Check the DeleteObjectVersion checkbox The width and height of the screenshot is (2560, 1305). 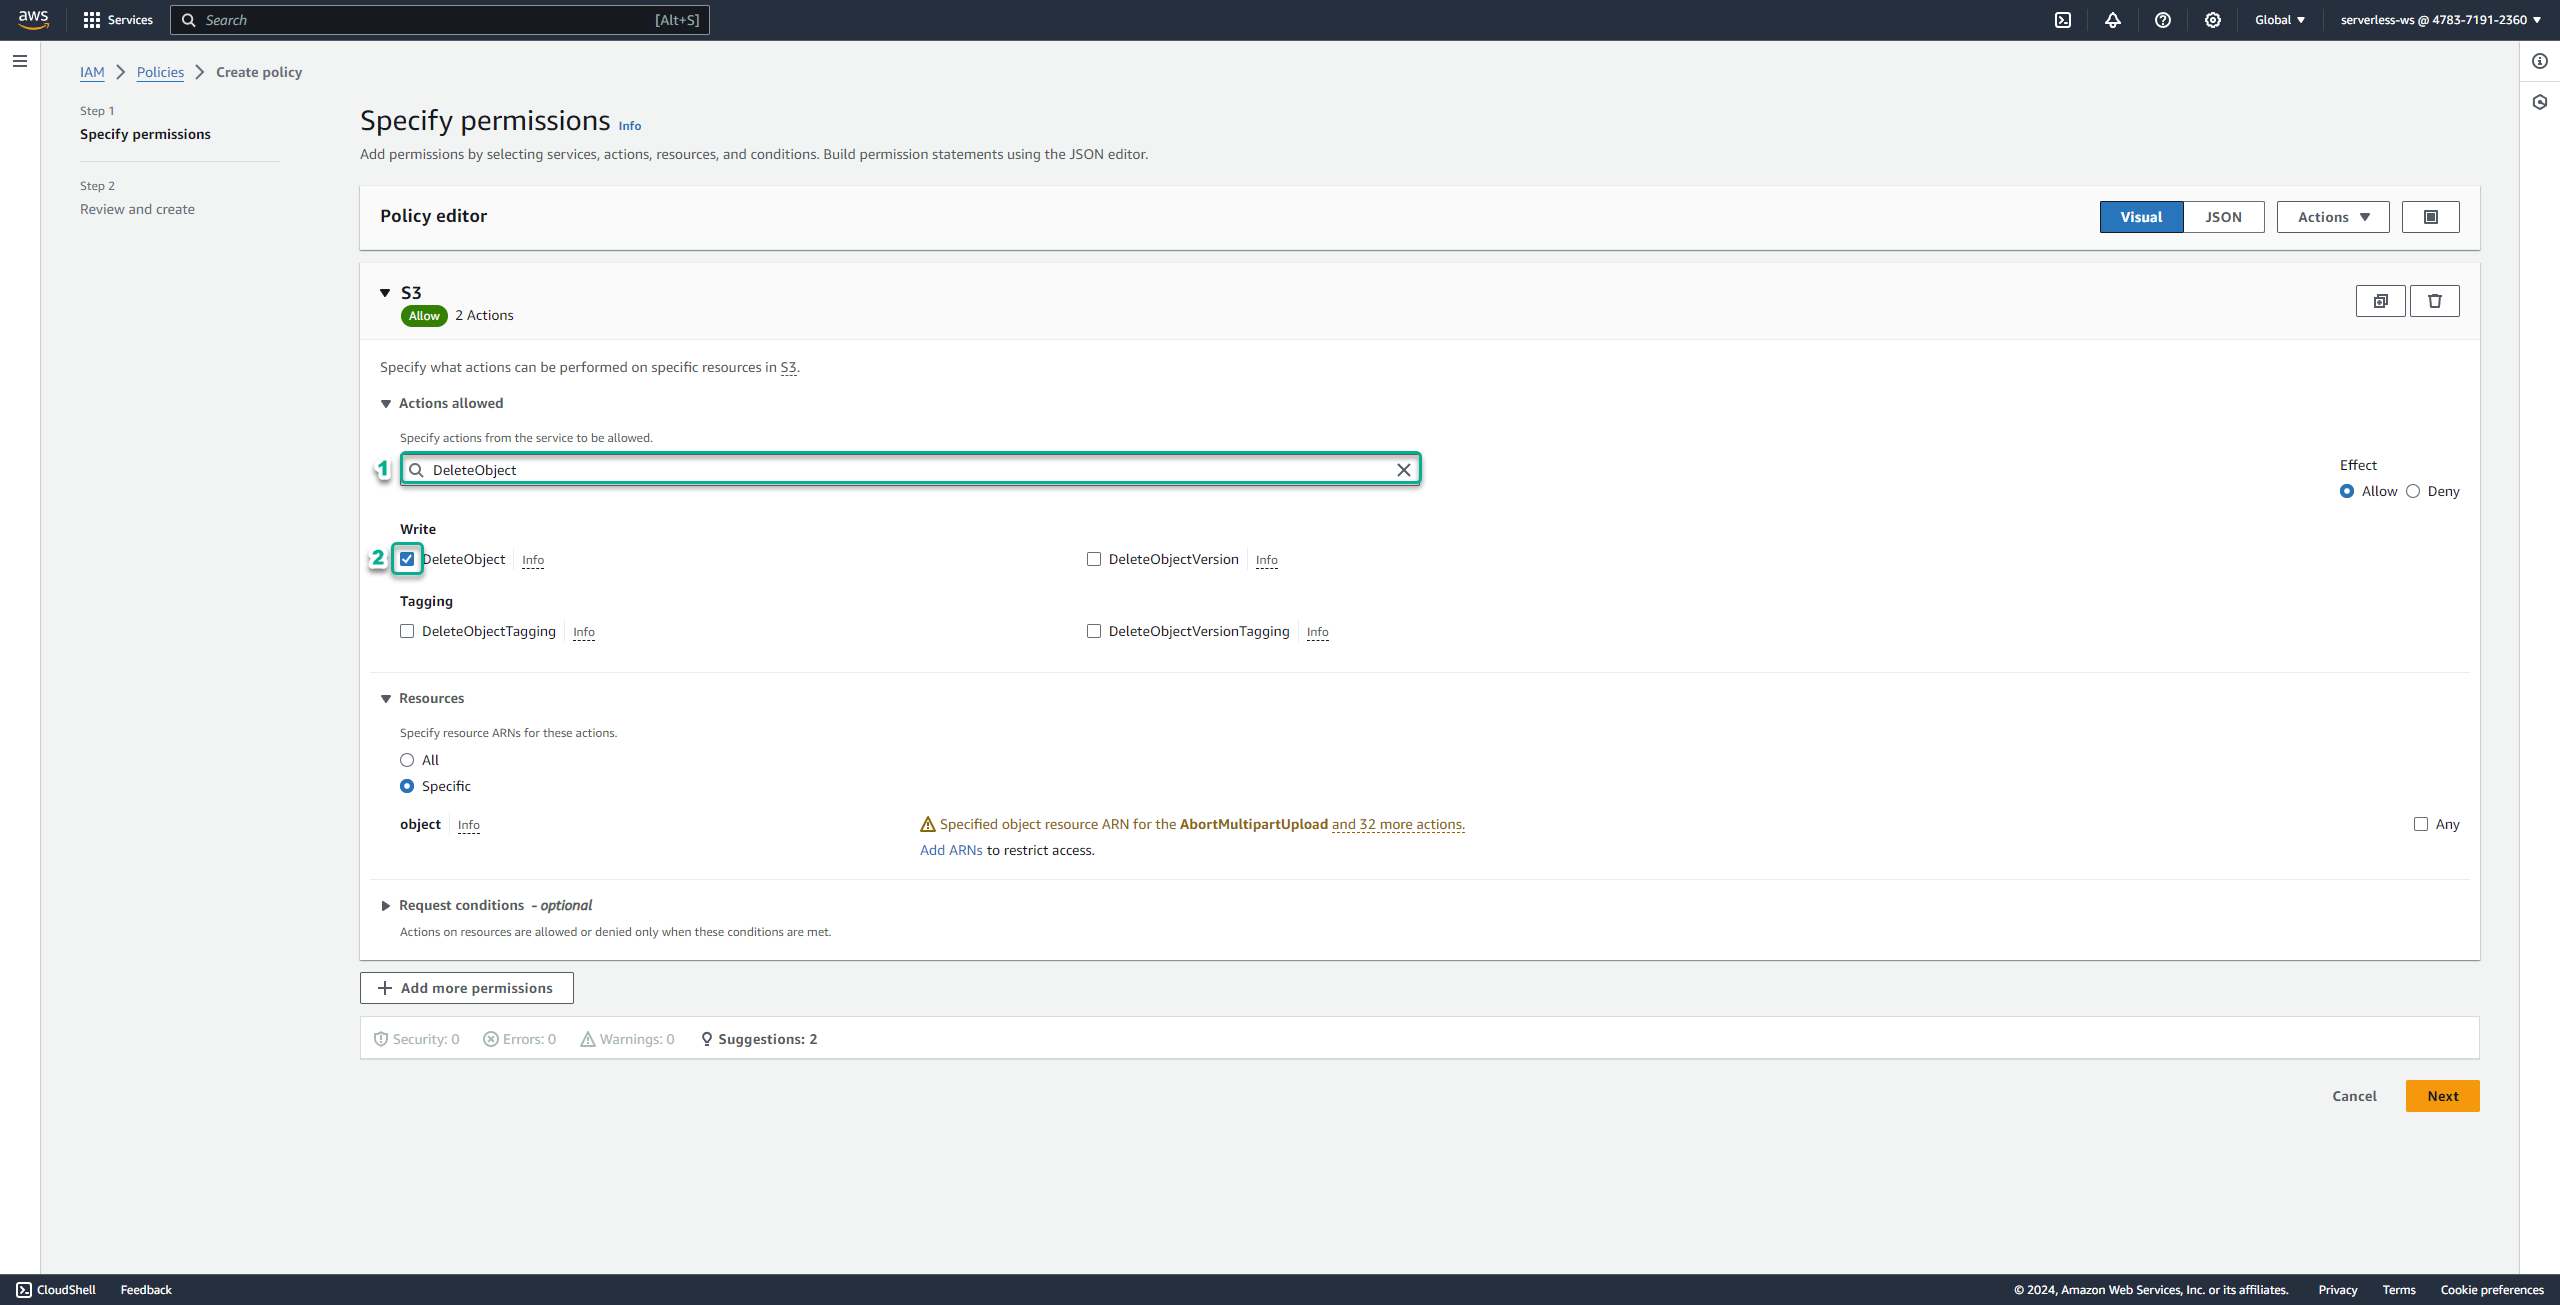(1094, 559)
